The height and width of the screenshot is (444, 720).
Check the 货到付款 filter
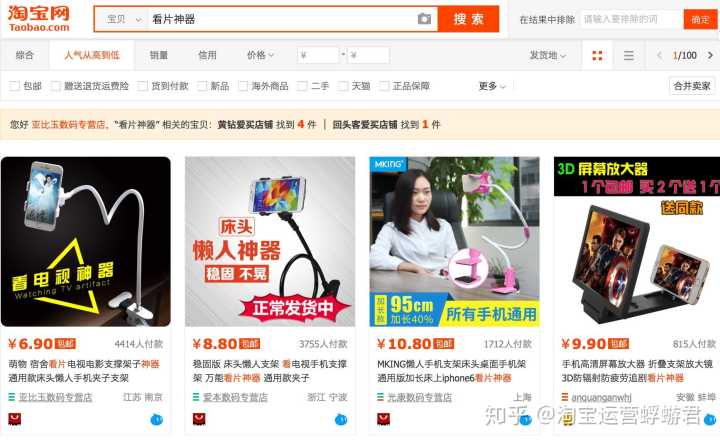coord(143,86)
